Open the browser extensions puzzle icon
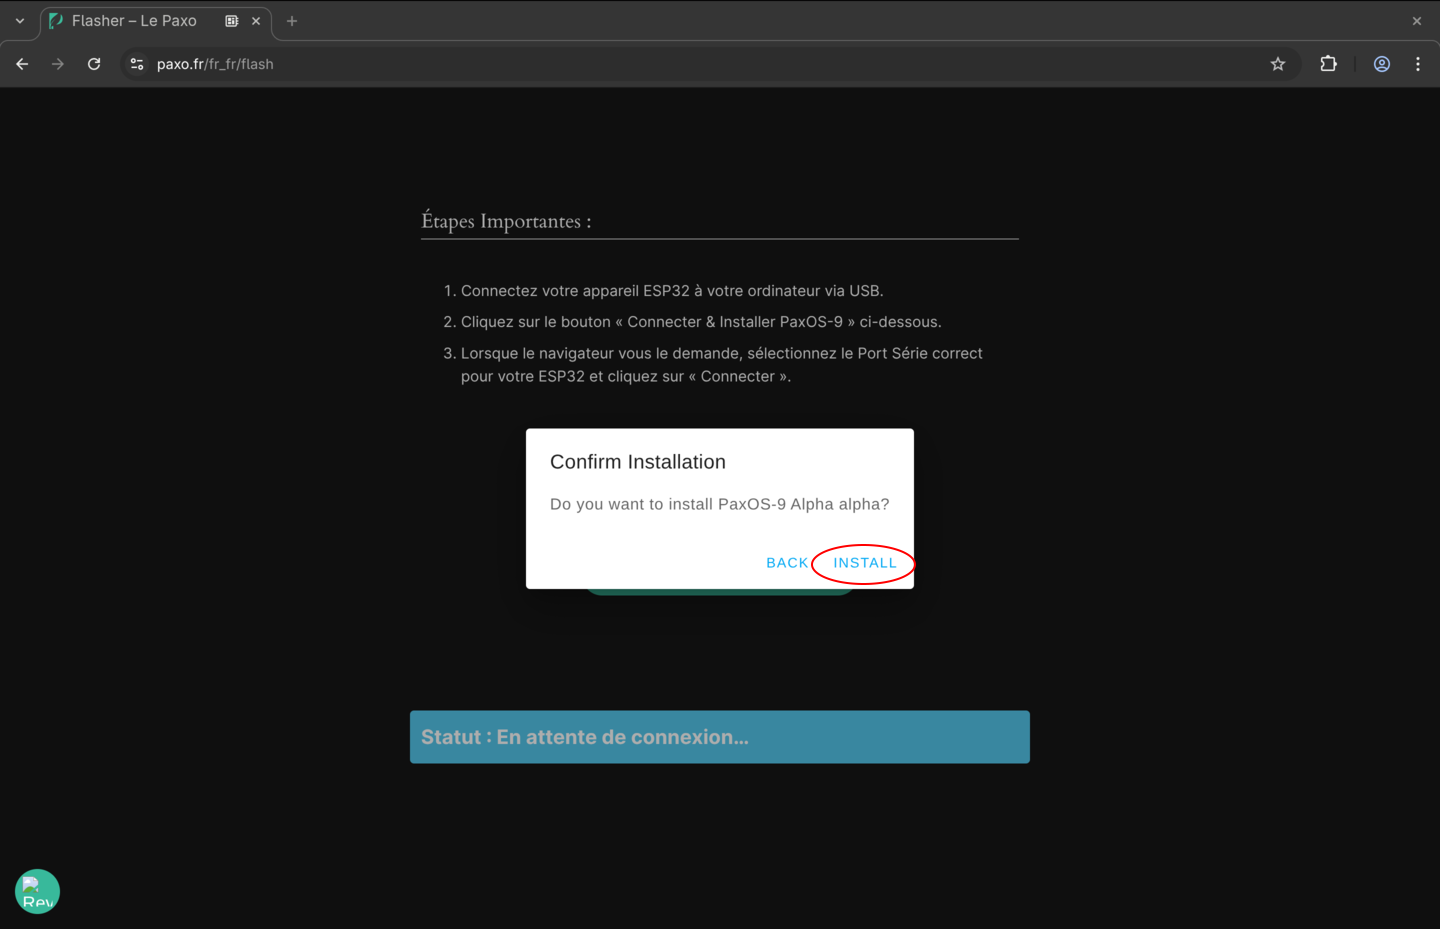1440x929 pixels. coord(1328,63)
